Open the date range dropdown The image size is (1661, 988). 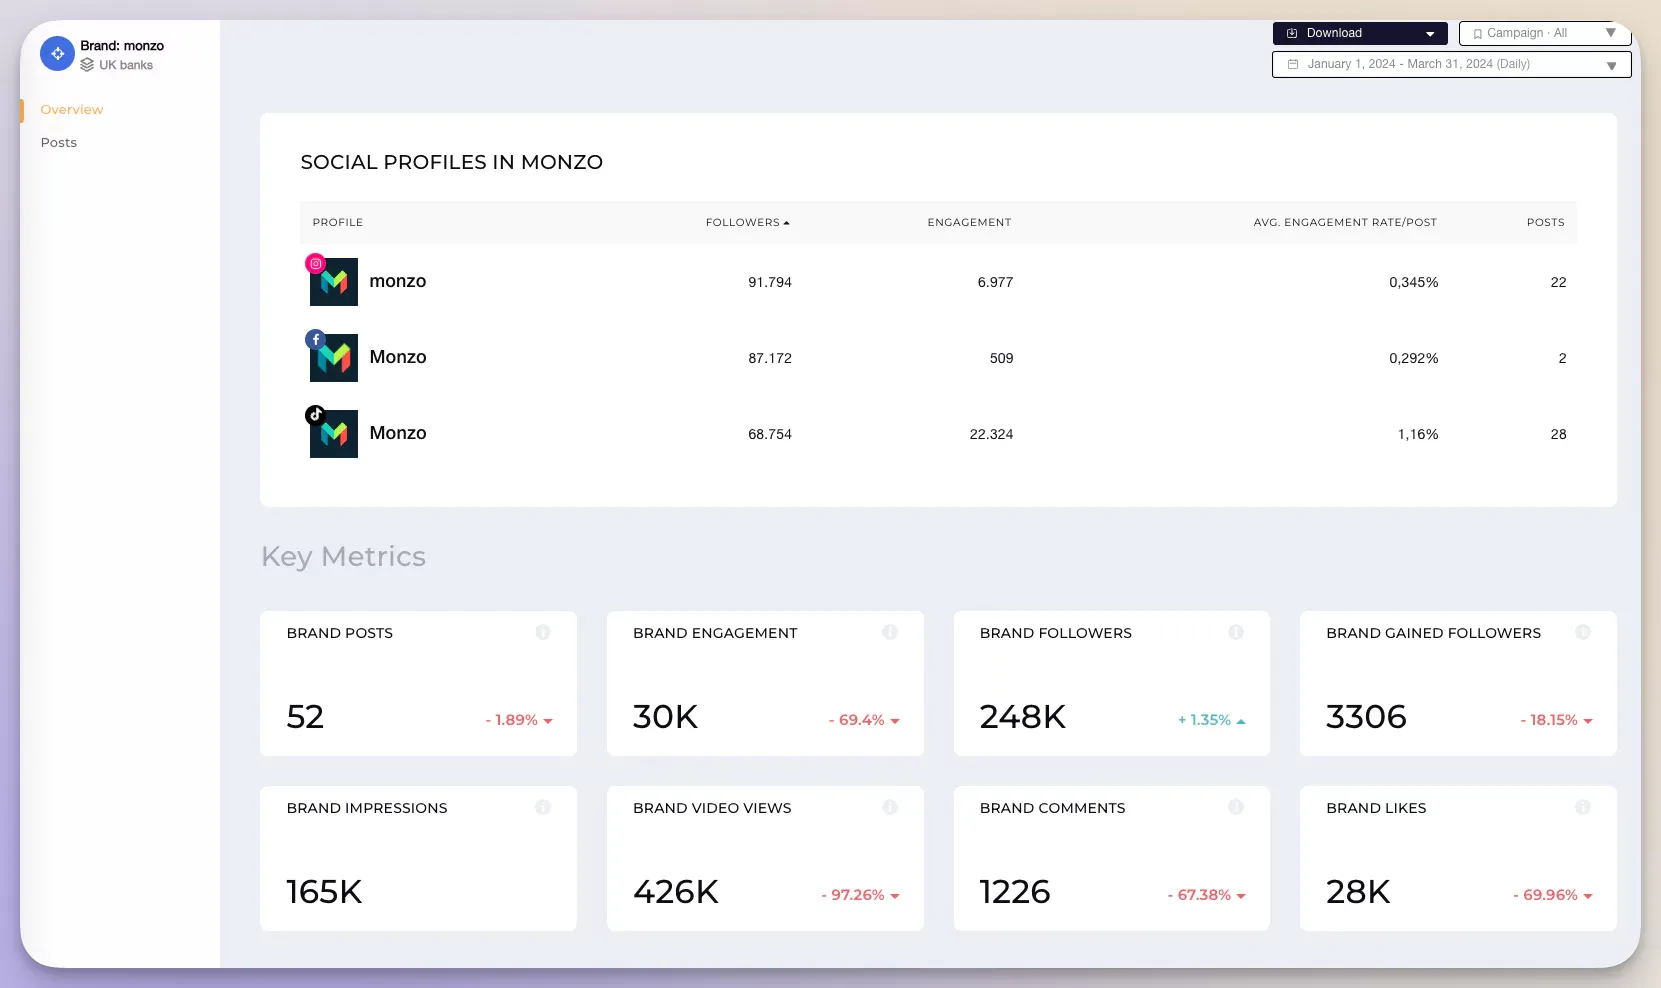(x=1452, y=64)
